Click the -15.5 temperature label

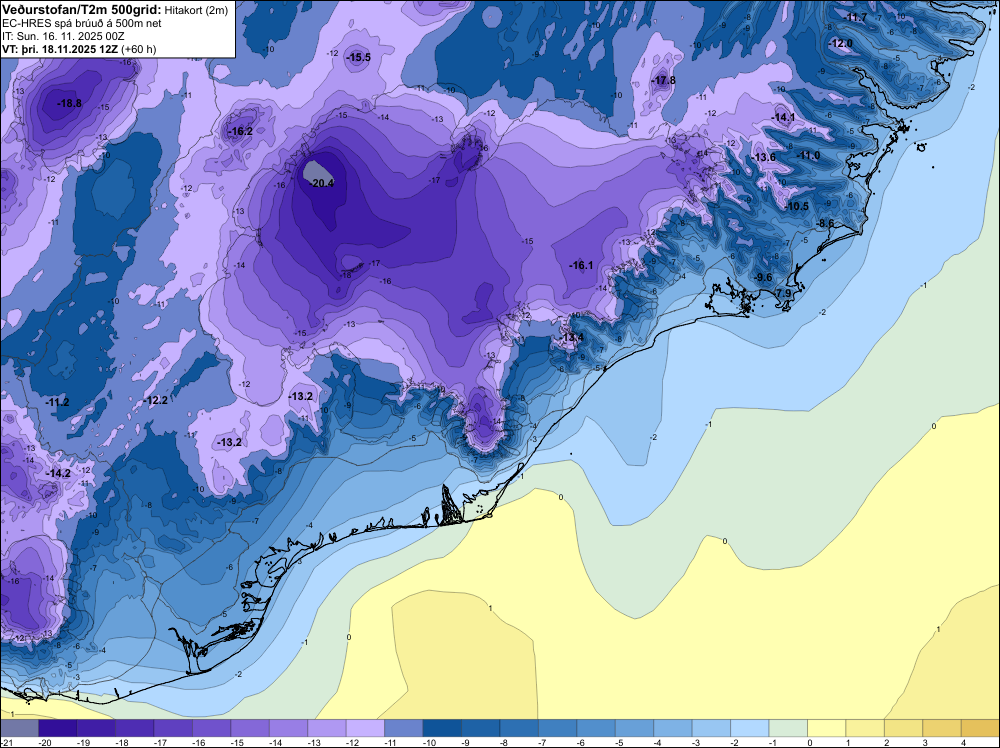358,57
